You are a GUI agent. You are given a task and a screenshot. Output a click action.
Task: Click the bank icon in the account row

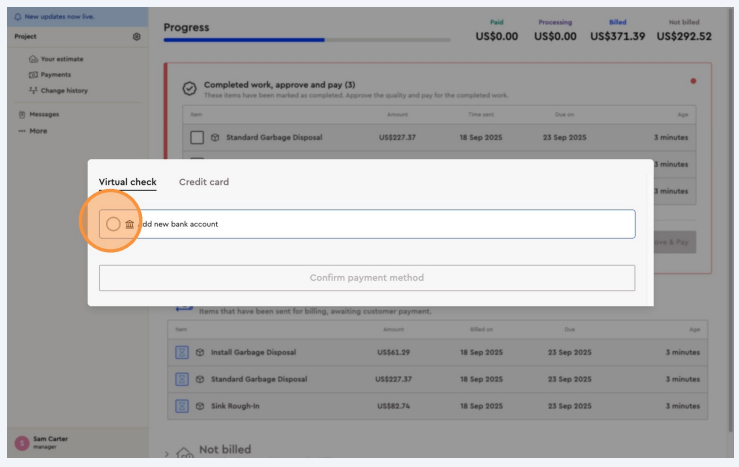(x=130, y=224)
